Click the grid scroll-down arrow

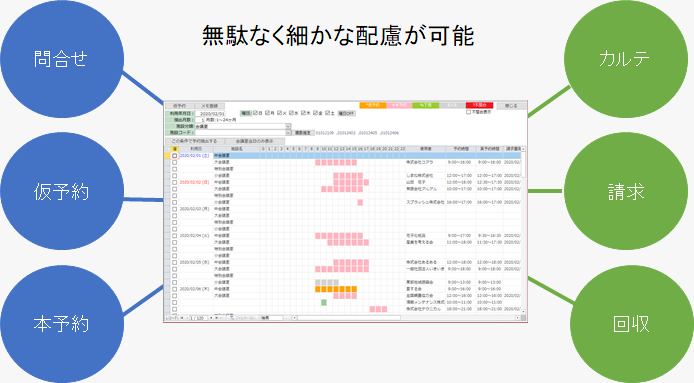(x=524, y=312)
